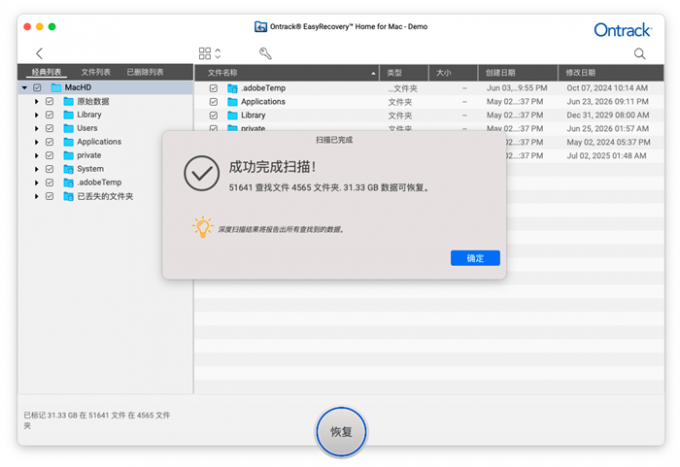The width and height of the screenshot is (680, 467).
Task: Expand the Library tree node
Action: click(36, 115)
